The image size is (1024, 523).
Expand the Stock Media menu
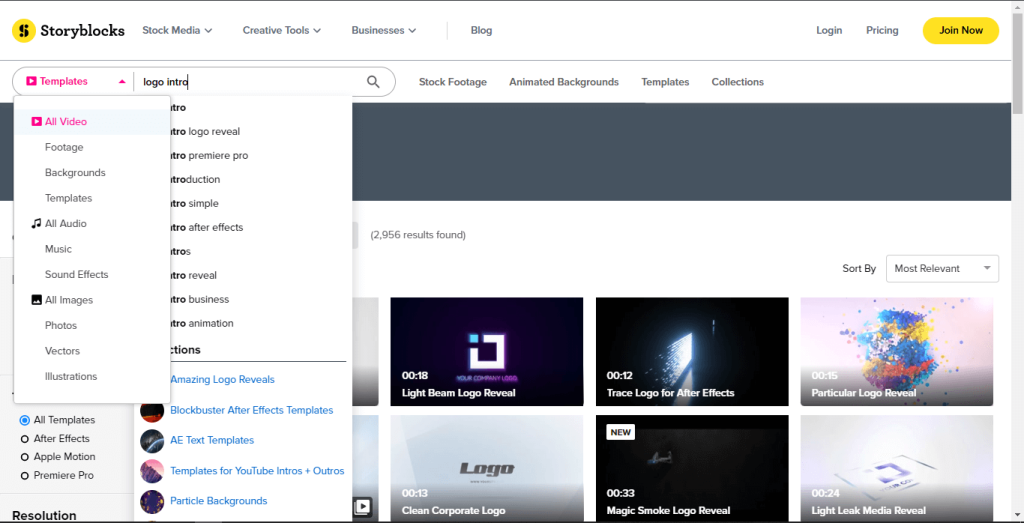177,30
